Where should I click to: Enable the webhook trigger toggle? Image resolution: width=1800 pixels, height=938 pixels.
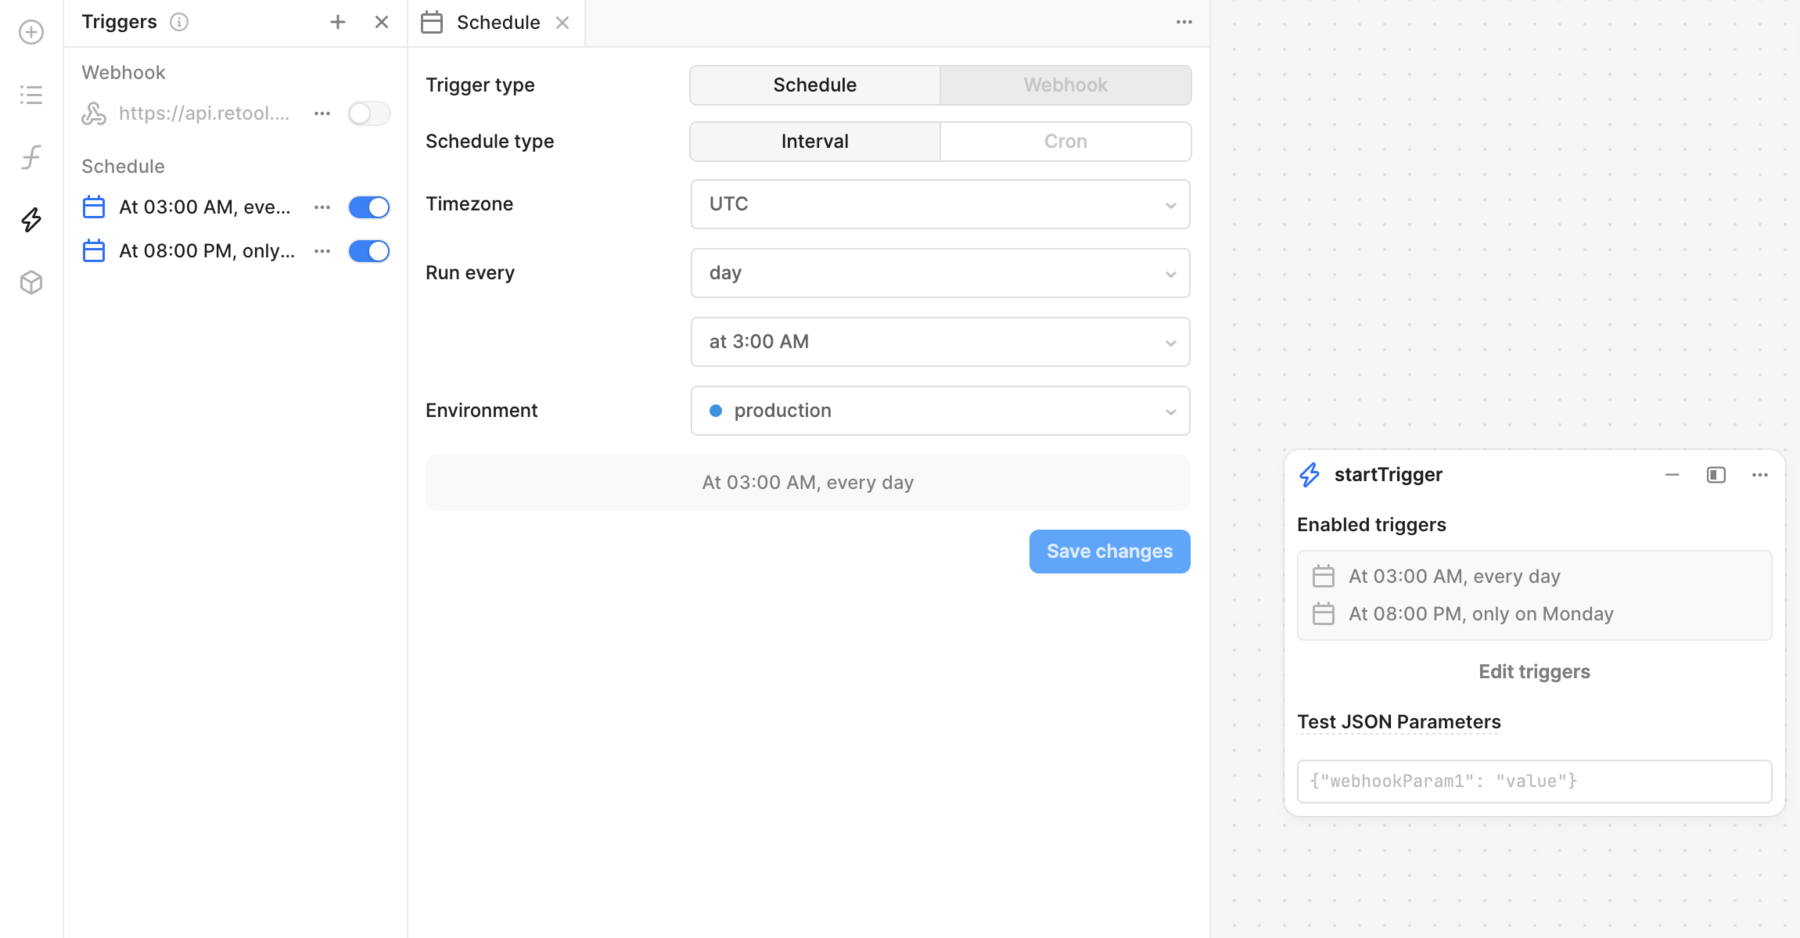click(x=368, y=114)
